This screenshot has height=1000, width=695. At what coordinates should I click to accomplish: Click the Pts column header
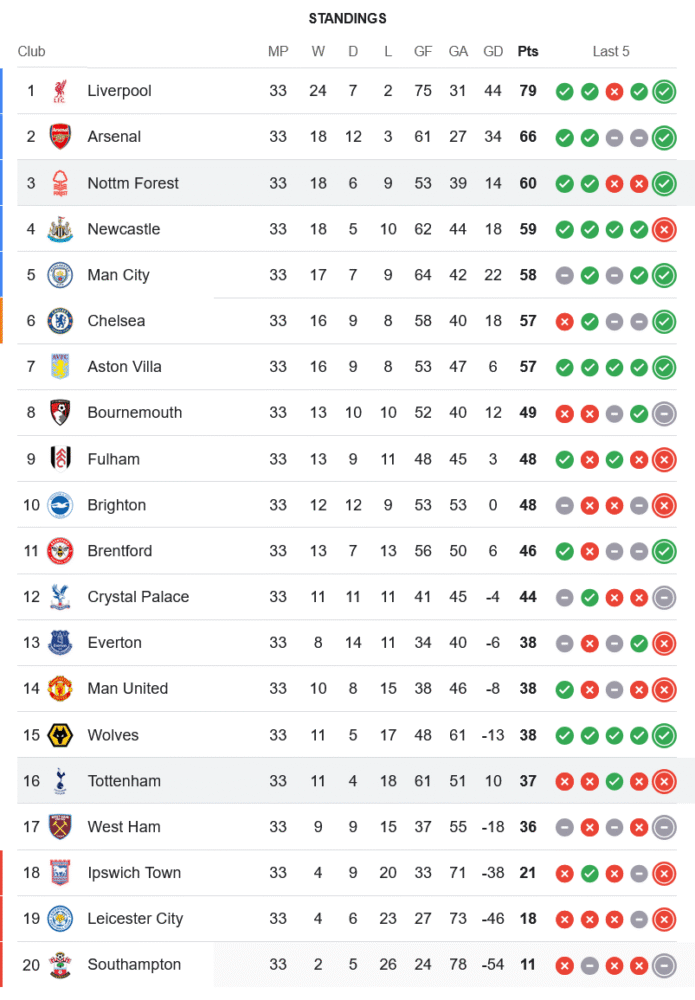(x=527, y=51)
